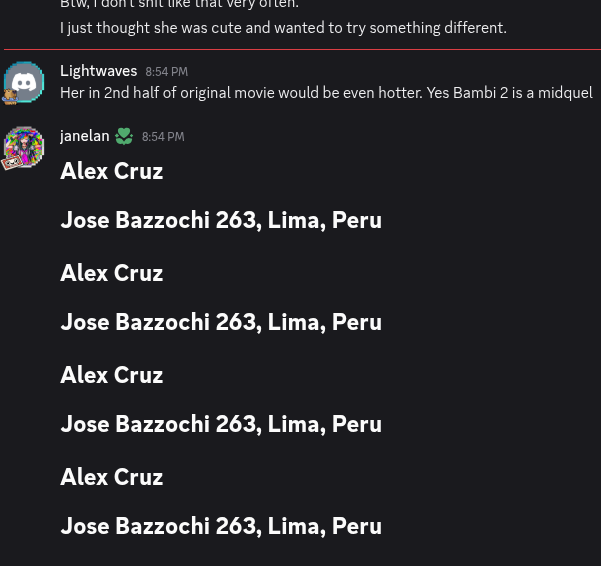Select the fourth "Alex Cruz" heading
This screenshot has width=601, height=566.
(x=111, y=477)
